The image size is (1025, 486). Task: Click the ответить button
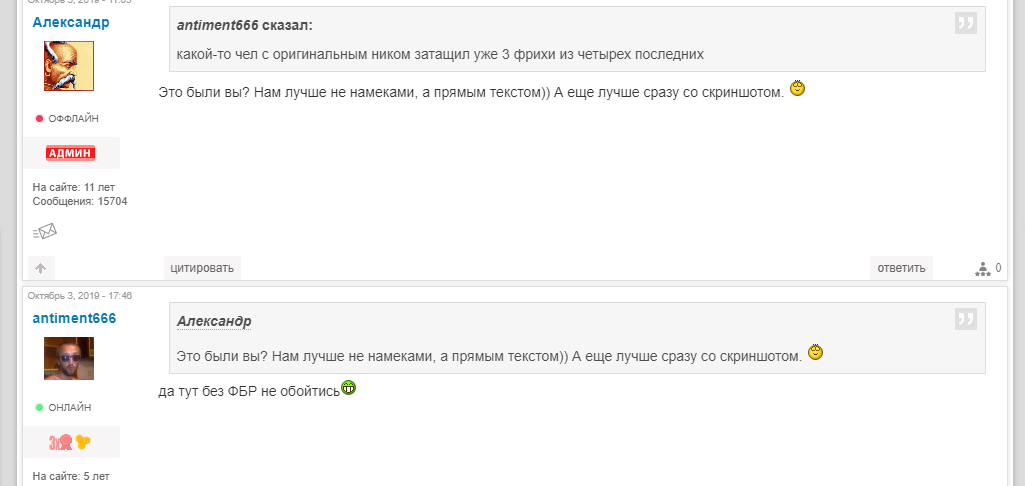pos(901,268)
